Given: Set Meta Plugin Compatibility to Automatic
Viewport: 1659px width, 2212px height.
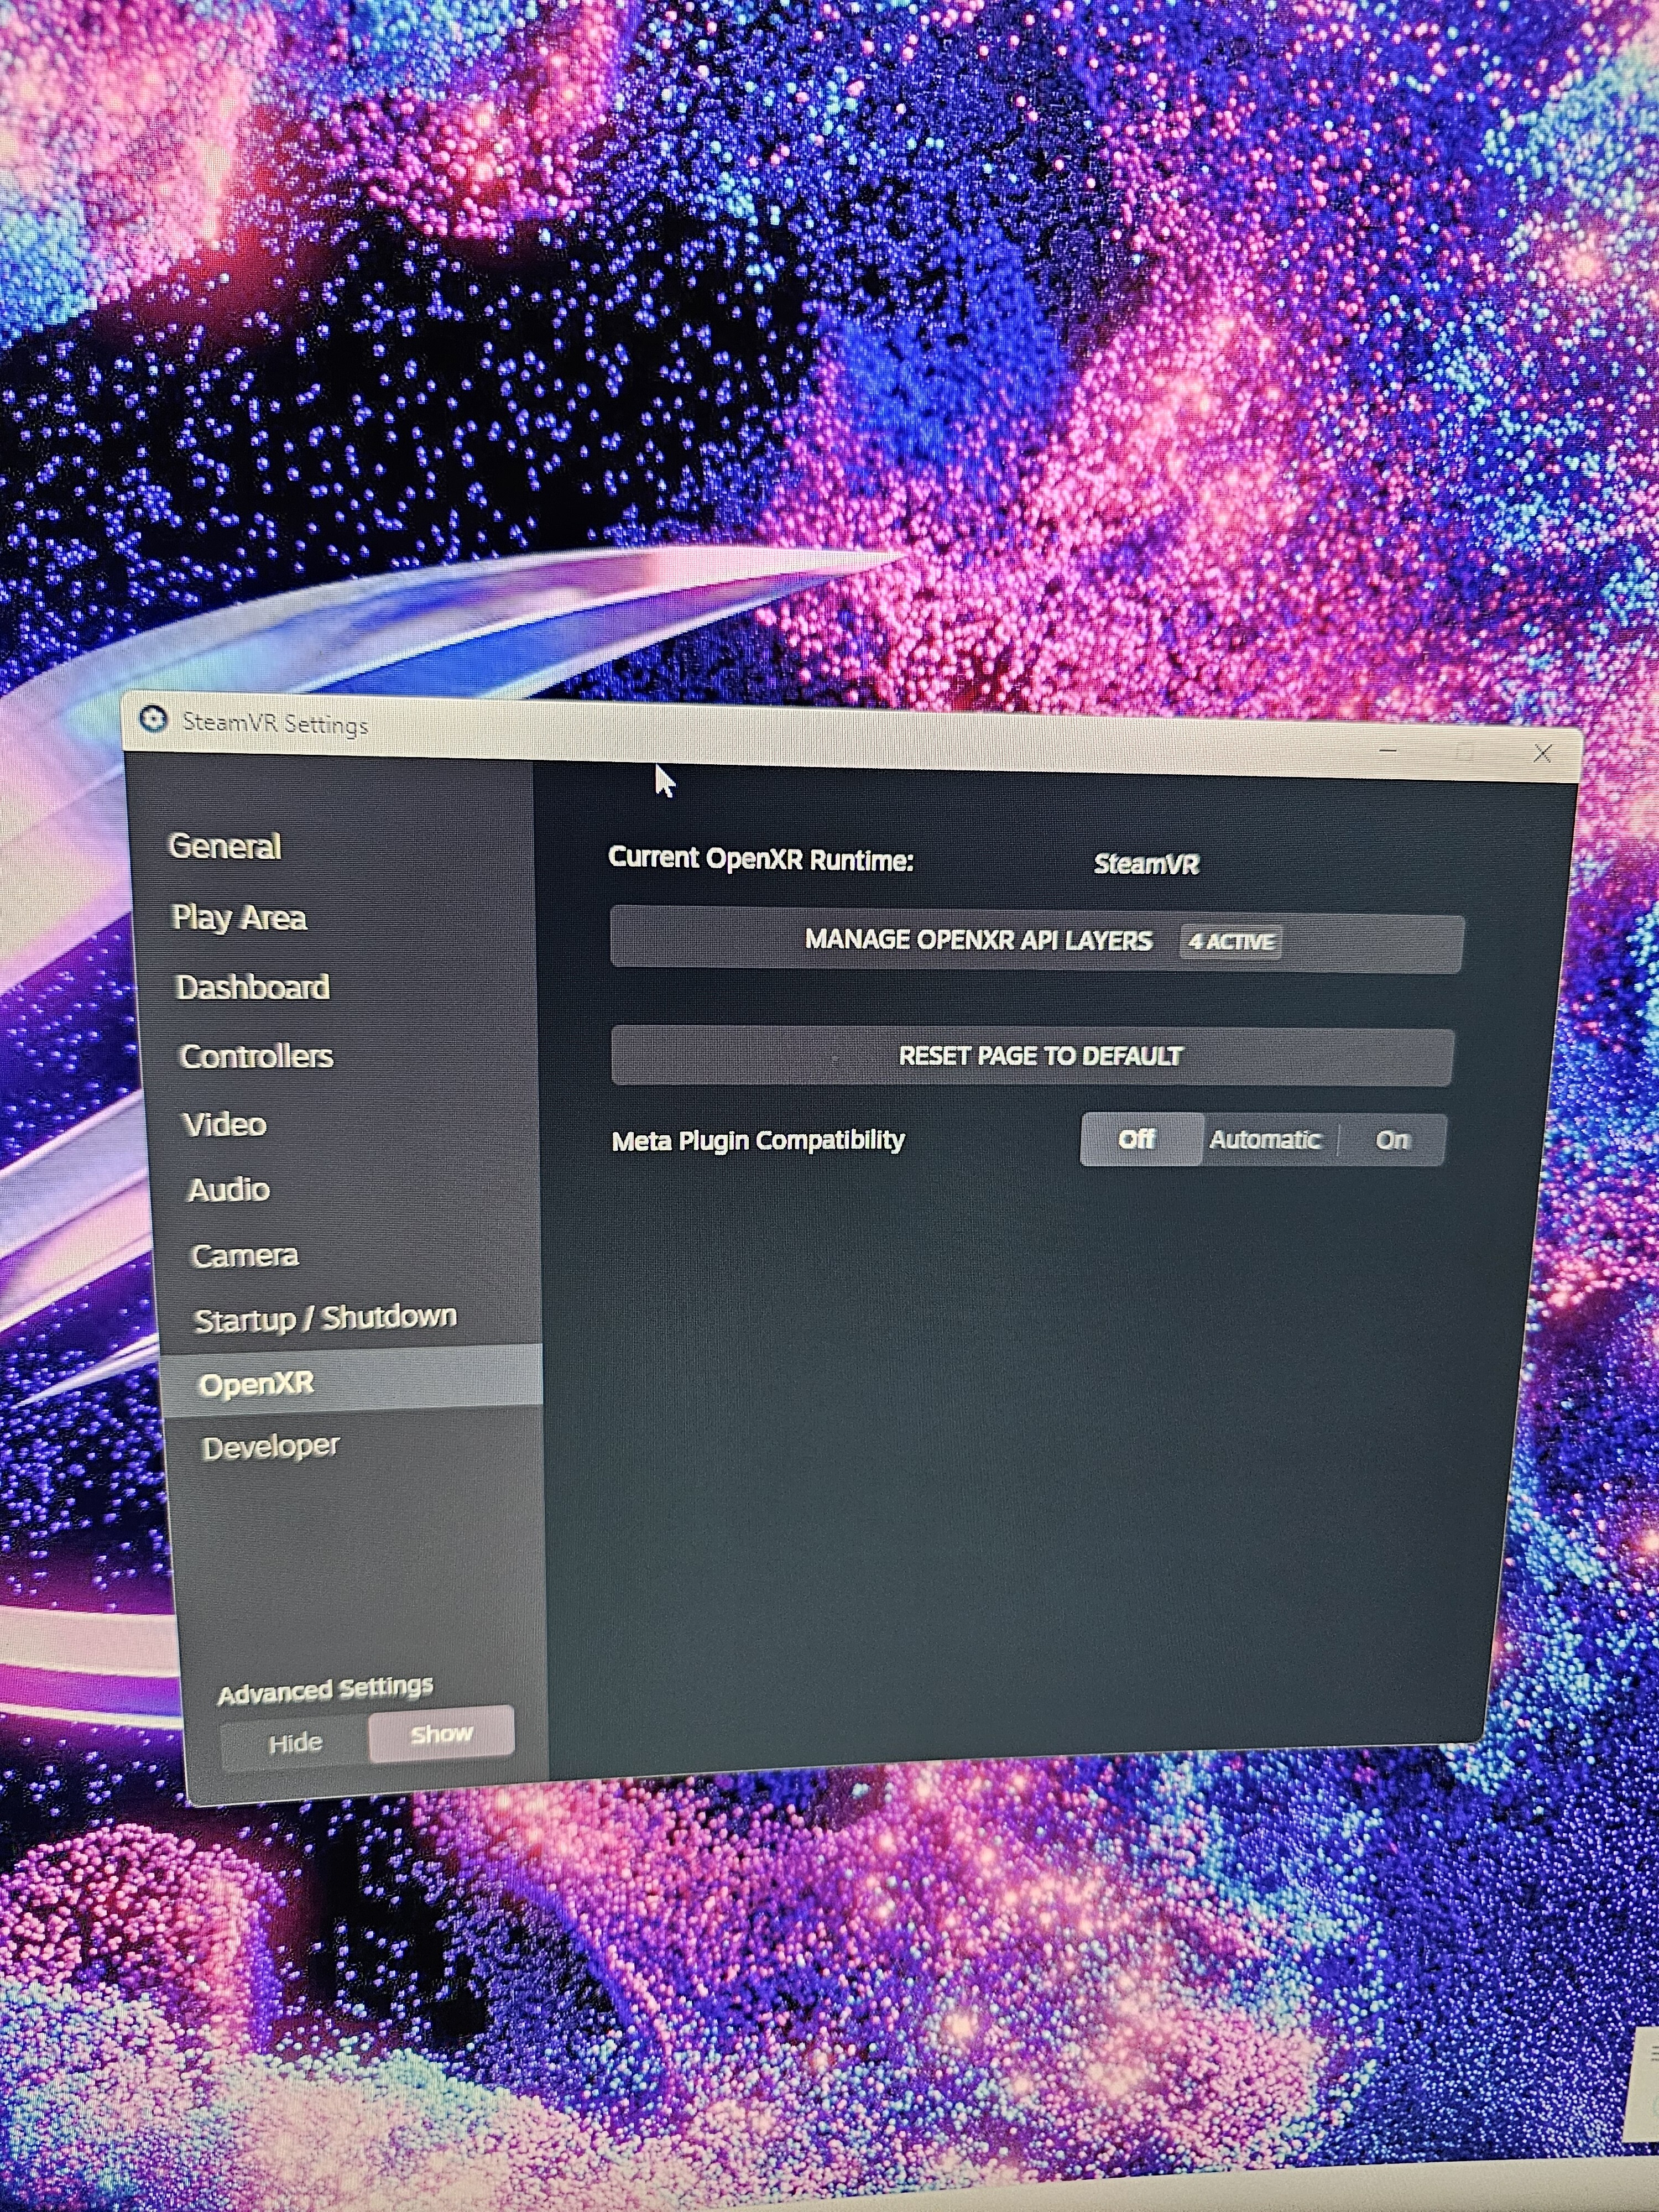Looking at the screenshot, I should tap(1265, 1140).
